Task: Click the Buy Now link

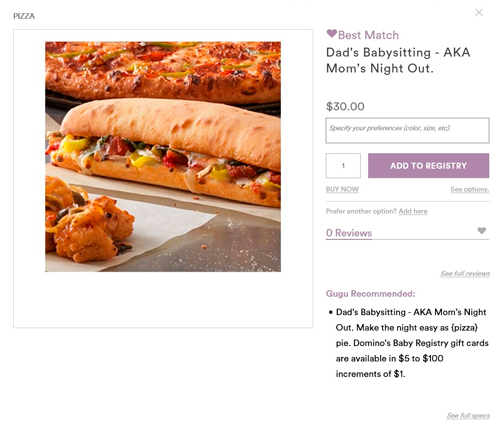Action: click(342, 189)
